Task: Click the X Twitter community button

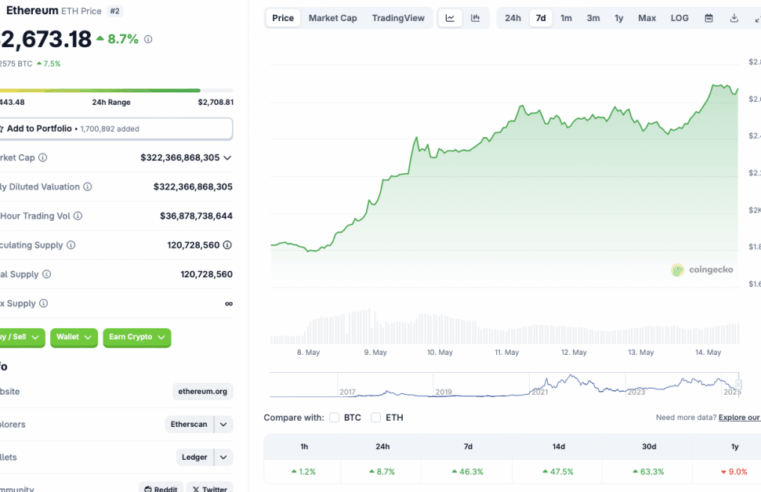Action: [x=210, y=487]
